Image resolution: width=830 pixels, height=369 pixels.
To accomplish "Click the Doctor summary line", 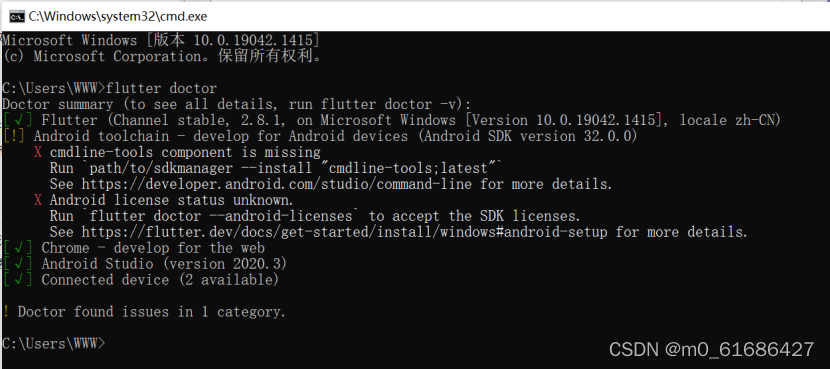I will [x=237, y=104].
